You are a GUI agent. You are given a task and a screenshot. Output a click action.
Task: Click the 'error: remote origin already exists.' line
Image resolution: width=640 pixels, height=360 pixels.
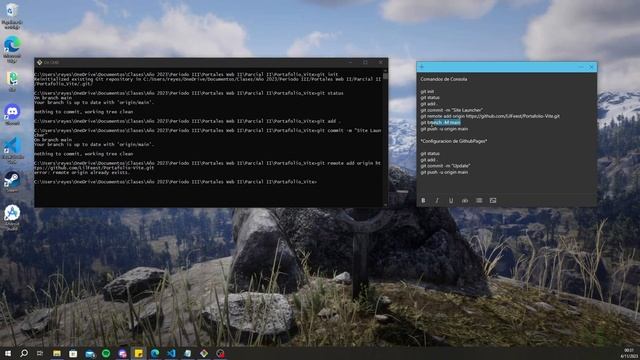(x=82, y=172)
